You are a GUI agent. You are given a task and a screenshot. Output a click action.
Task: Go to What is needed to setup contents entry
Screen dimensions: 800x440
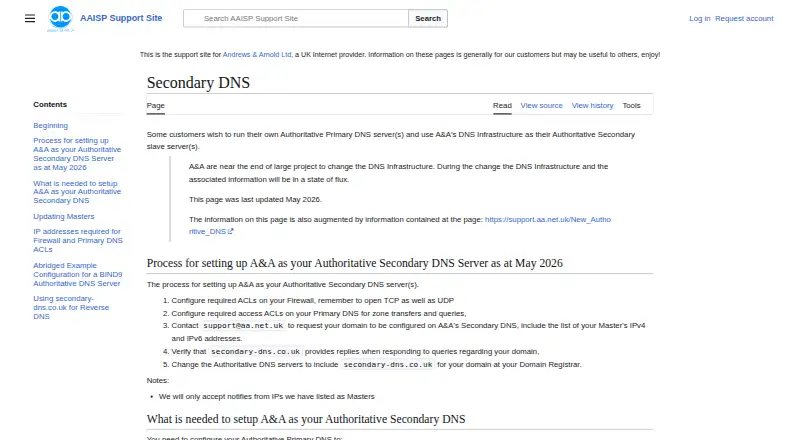77,192
